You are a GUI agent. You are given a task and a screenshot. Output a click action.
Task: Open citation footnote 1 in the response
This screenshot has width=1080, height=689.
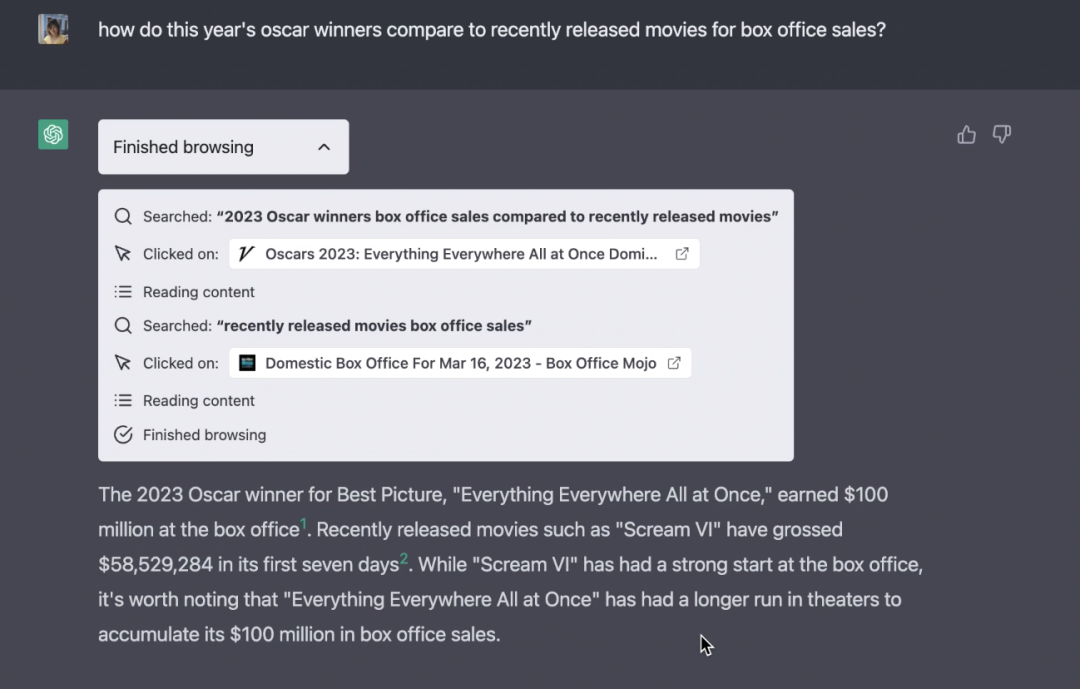304,523
